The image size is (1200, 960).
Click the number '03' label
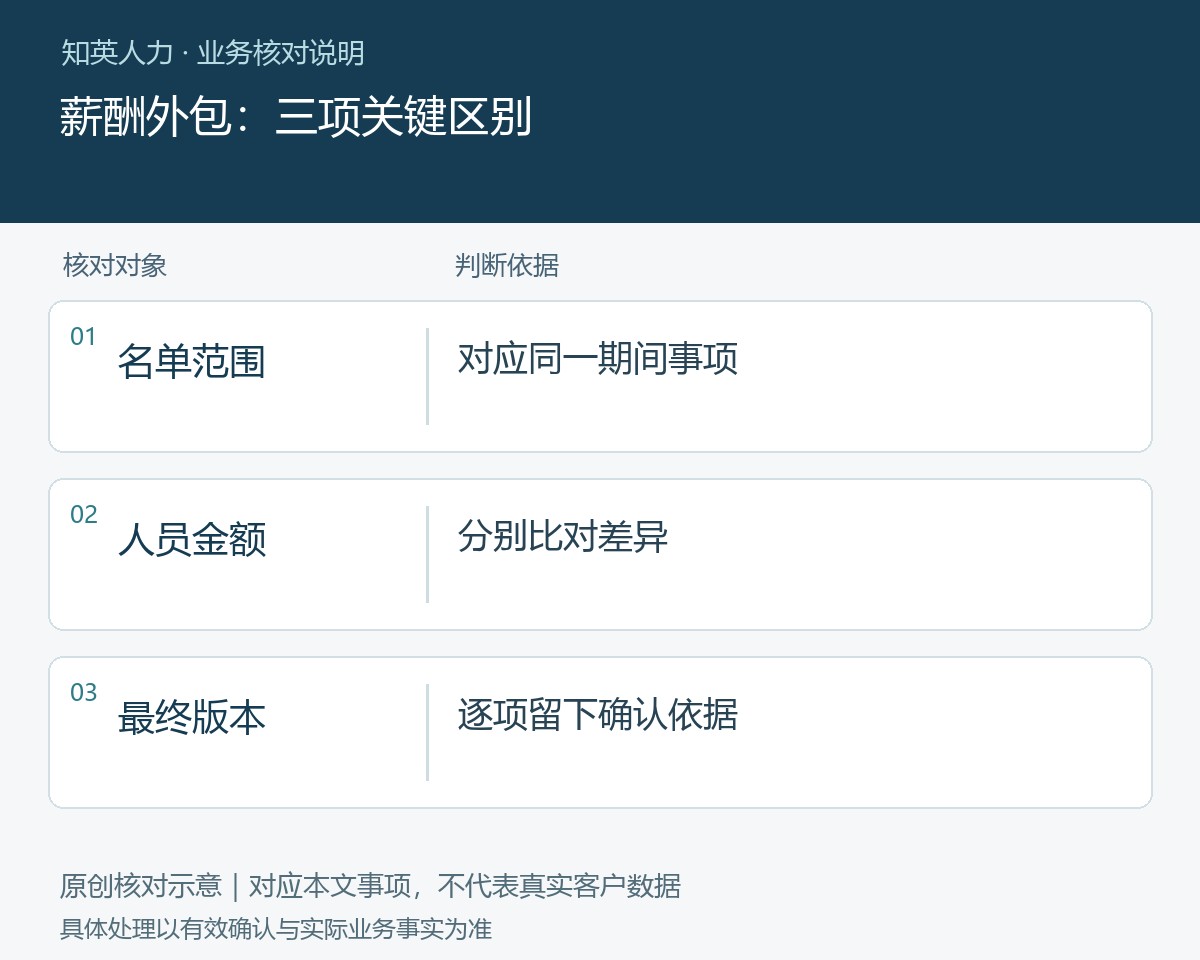click(x=83, y=693)
